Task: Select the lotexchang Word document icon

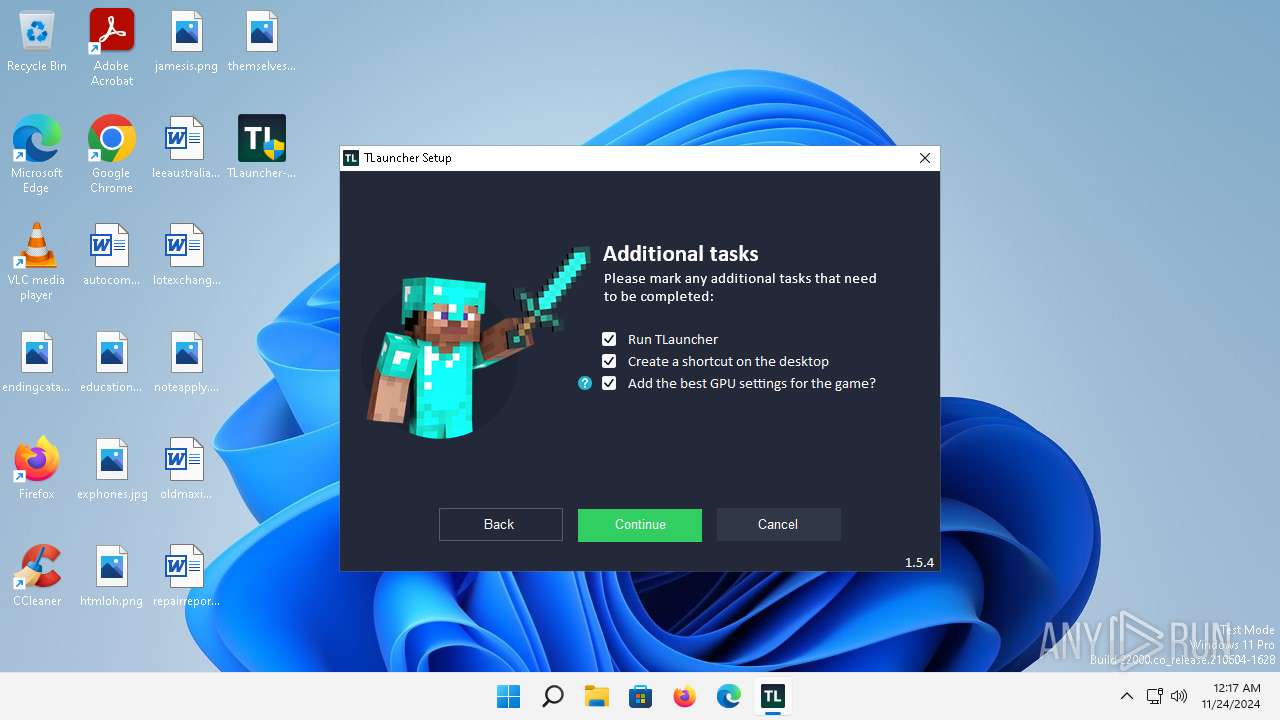Action: (187, 255)
